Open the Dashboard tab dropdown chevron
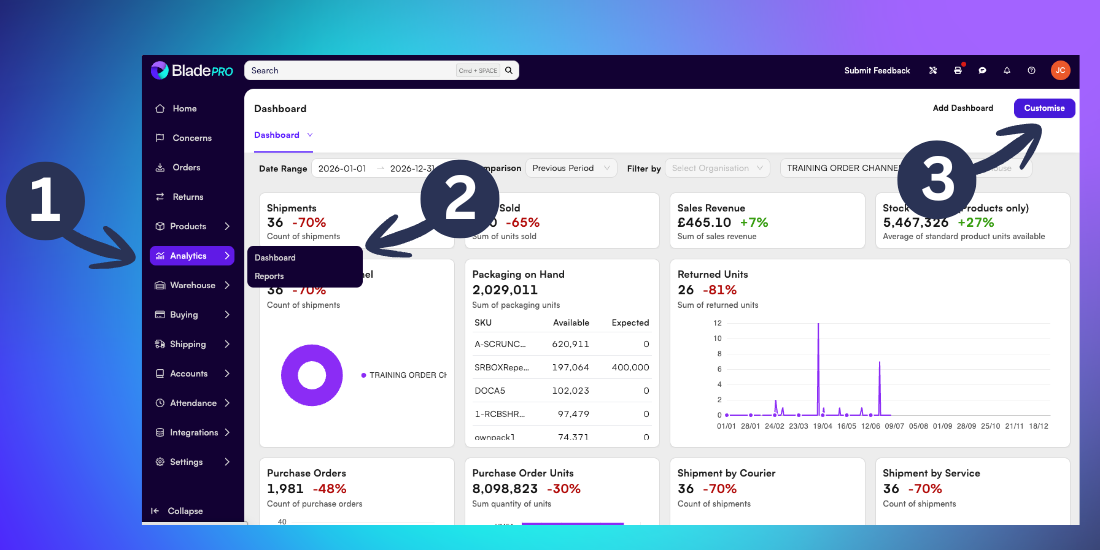This screenshot has height=550, width=1100. pyautogui.click(x=309, y=135)
